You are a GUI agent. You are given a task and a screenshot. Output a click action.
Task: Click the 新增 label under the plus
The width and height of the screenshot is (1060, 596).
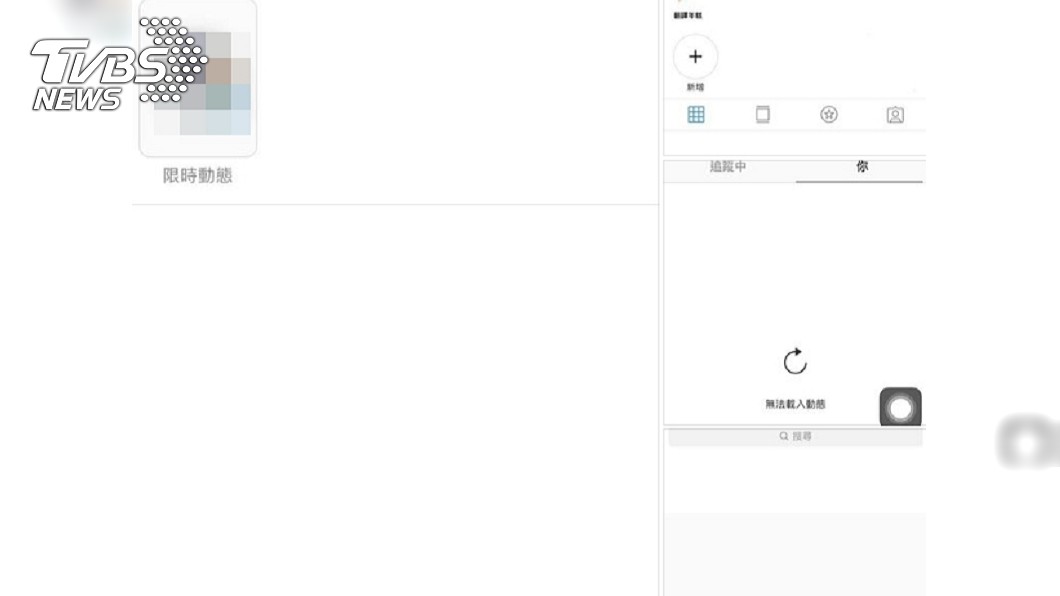(695, 87)
